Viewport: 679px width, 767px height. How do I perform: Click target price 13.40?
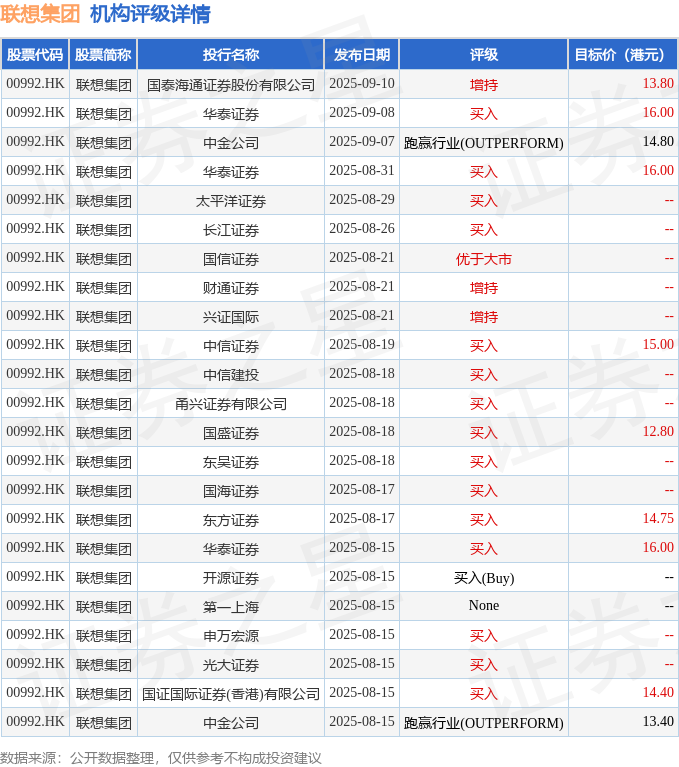click(658, 722)
